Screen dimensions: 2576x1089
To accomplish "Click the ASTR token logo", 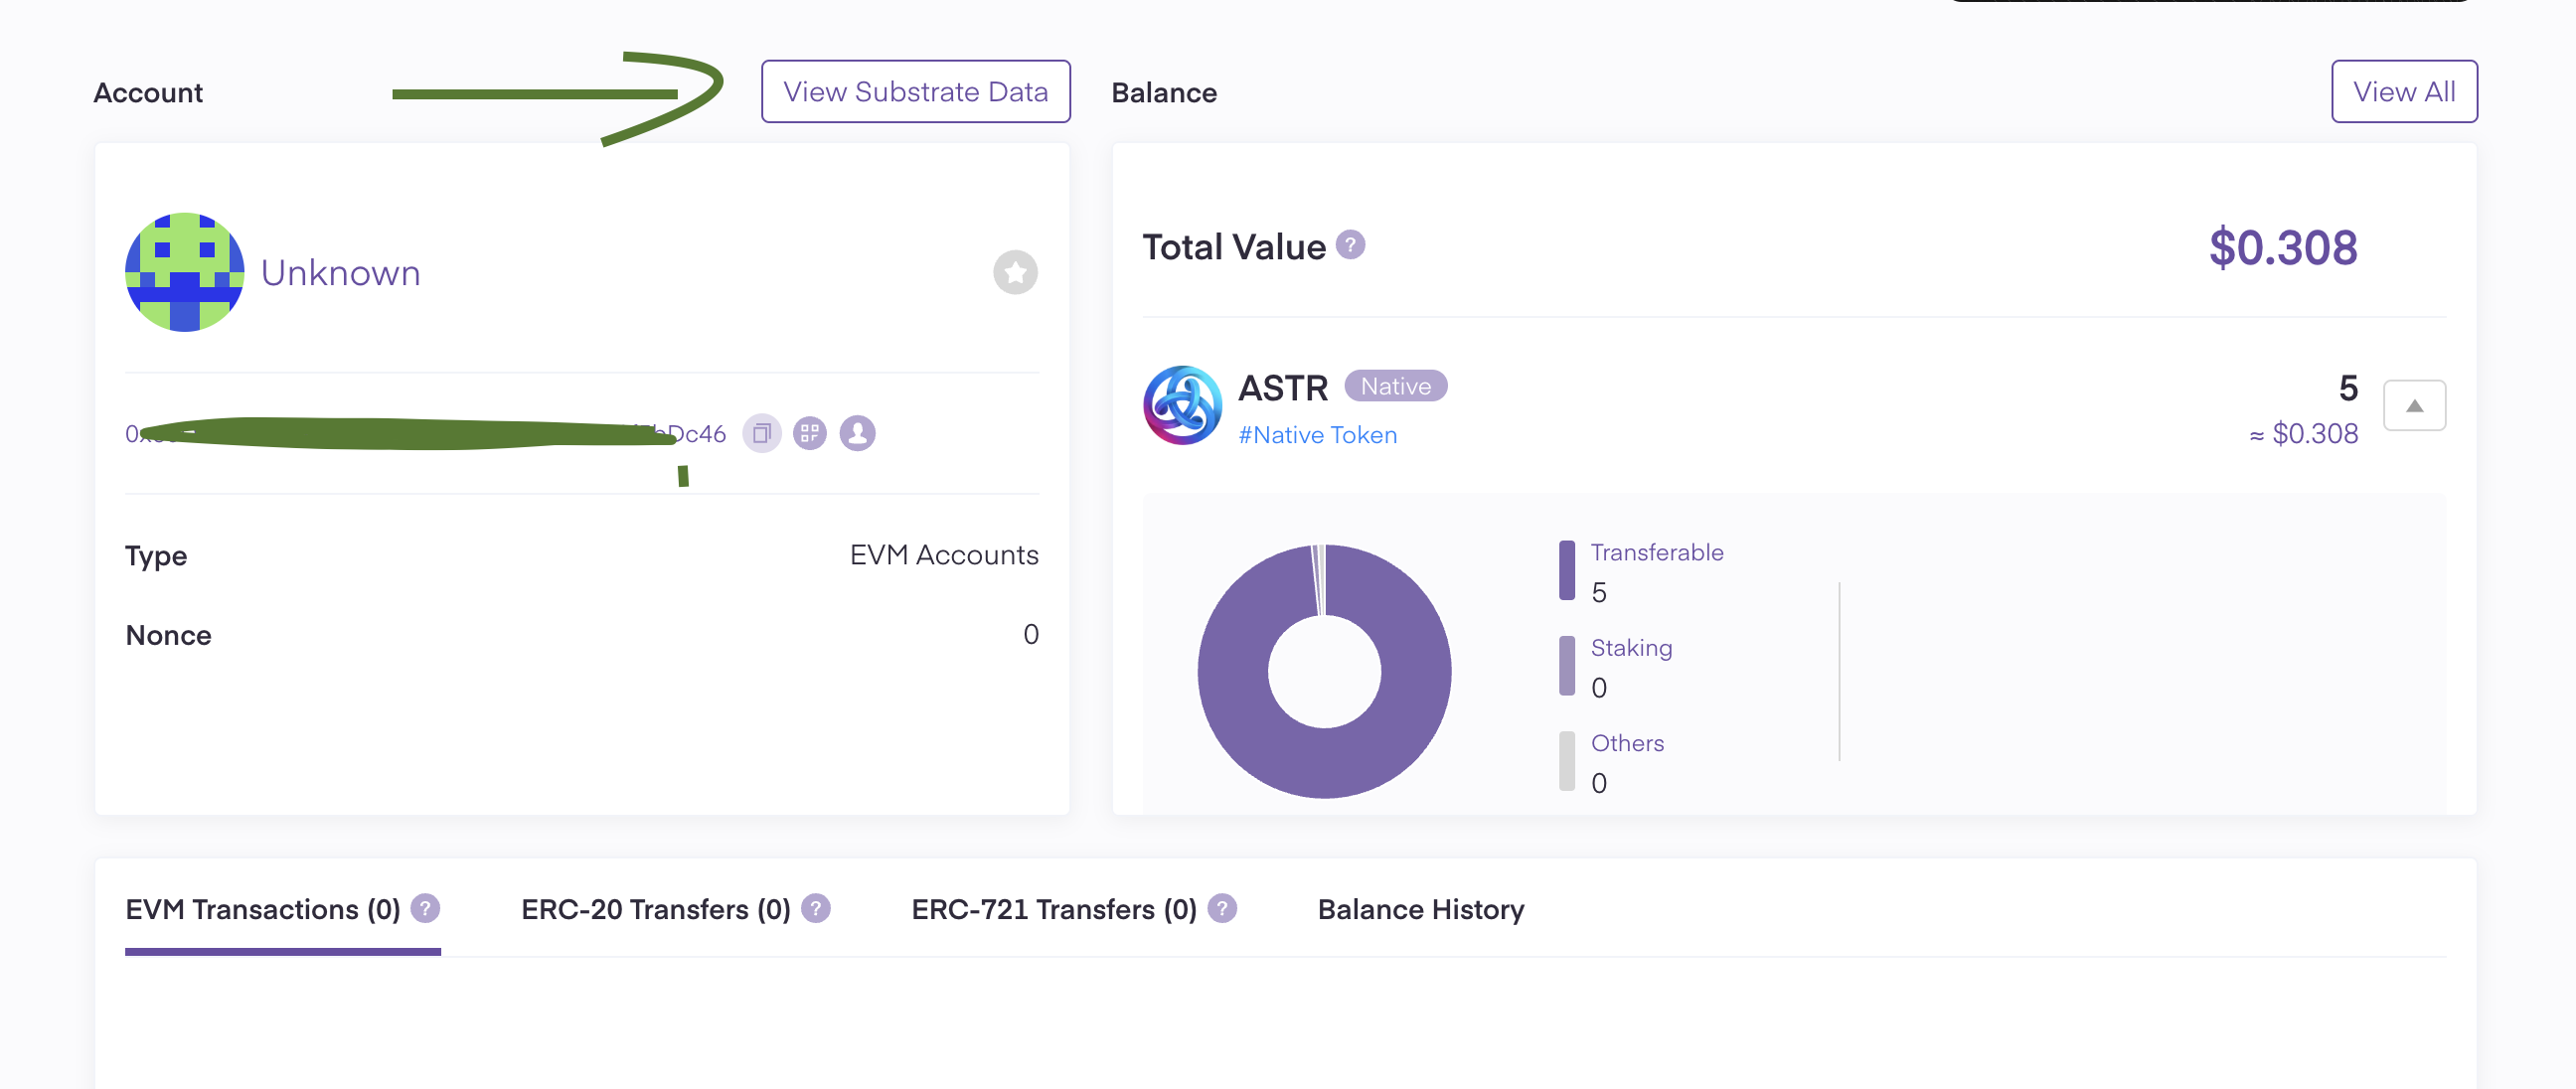I will click(1182, 405).
